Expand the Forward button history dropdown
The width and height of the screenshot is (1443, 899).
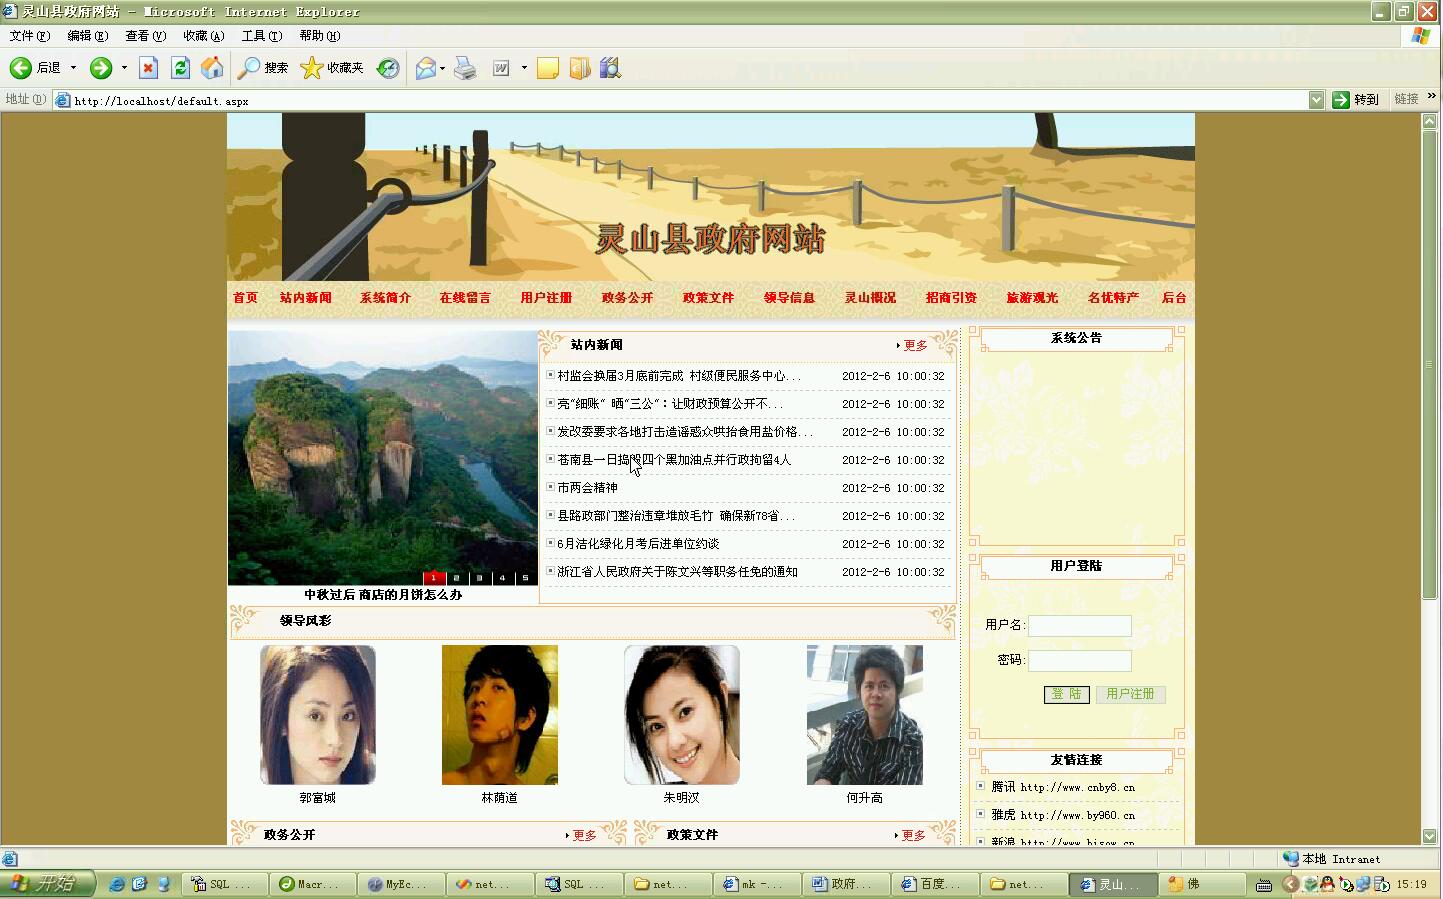tap(124, 68)
